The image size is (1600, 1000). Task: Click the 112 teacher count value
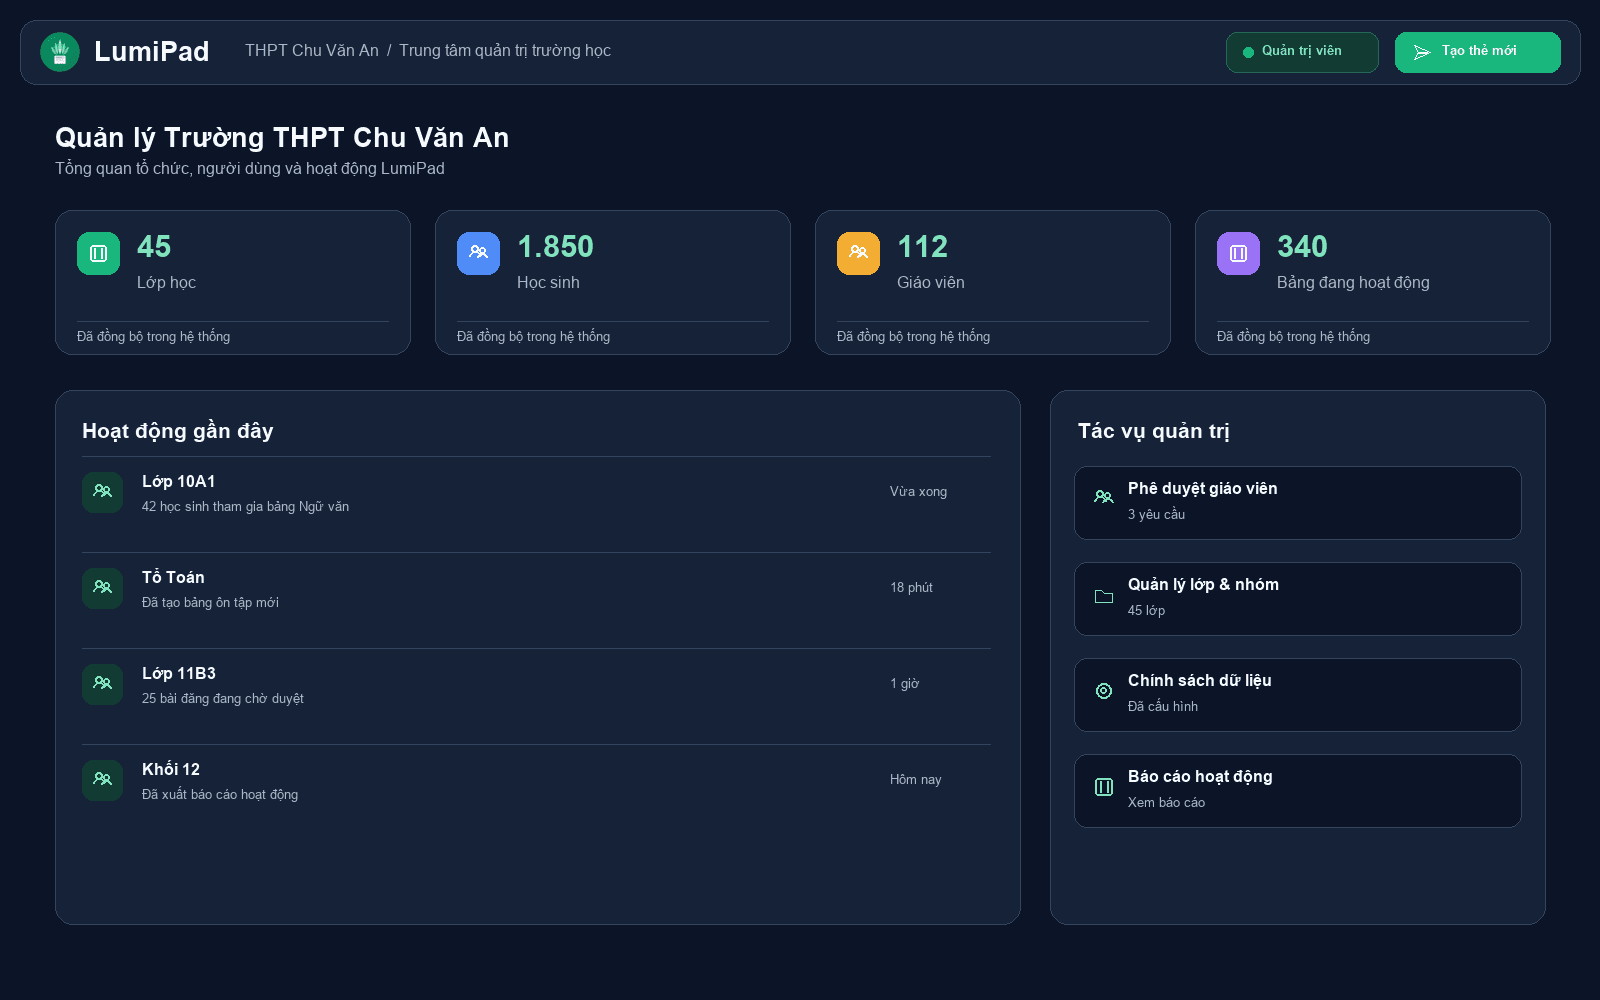point(922,247)
